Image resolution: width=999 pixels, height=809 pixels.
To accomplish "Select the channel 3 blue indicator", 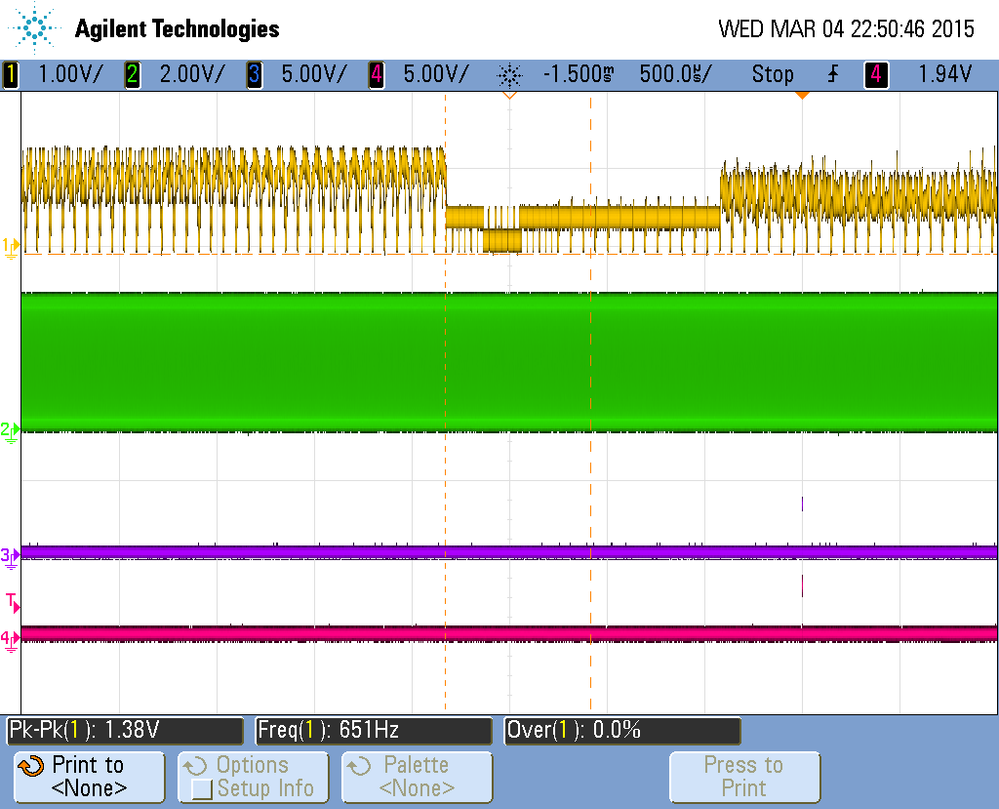I will pyautogui.click(x=254, y=75).
